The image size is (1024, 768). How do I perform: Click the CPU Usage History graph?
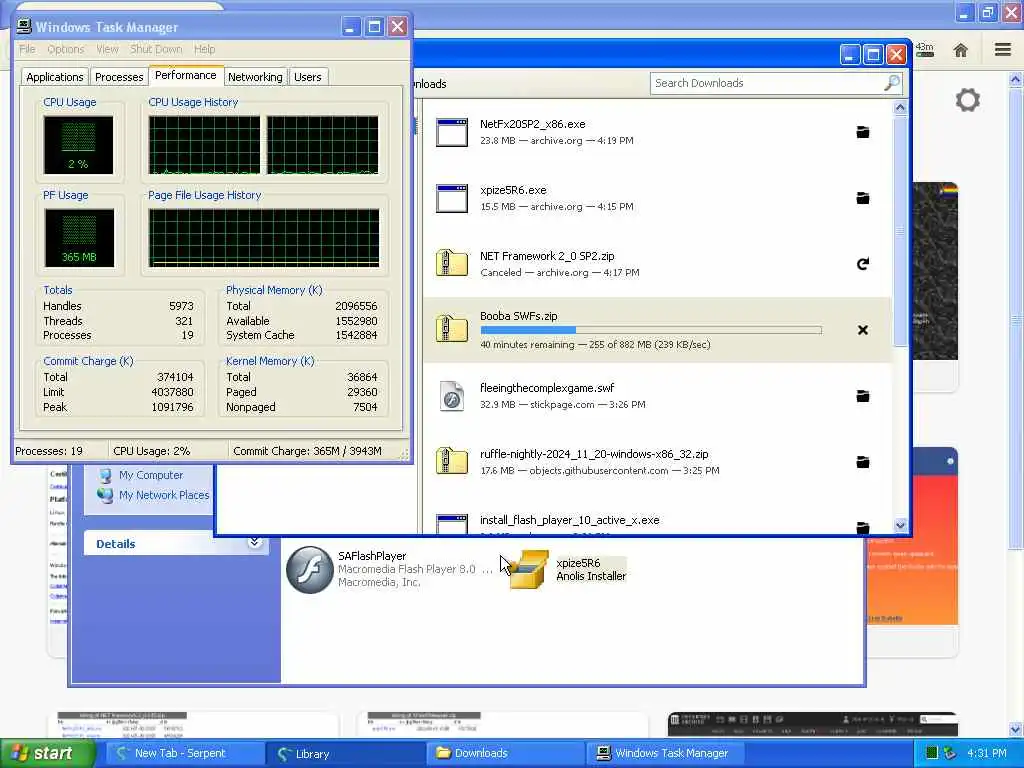(x=263, y=145)
